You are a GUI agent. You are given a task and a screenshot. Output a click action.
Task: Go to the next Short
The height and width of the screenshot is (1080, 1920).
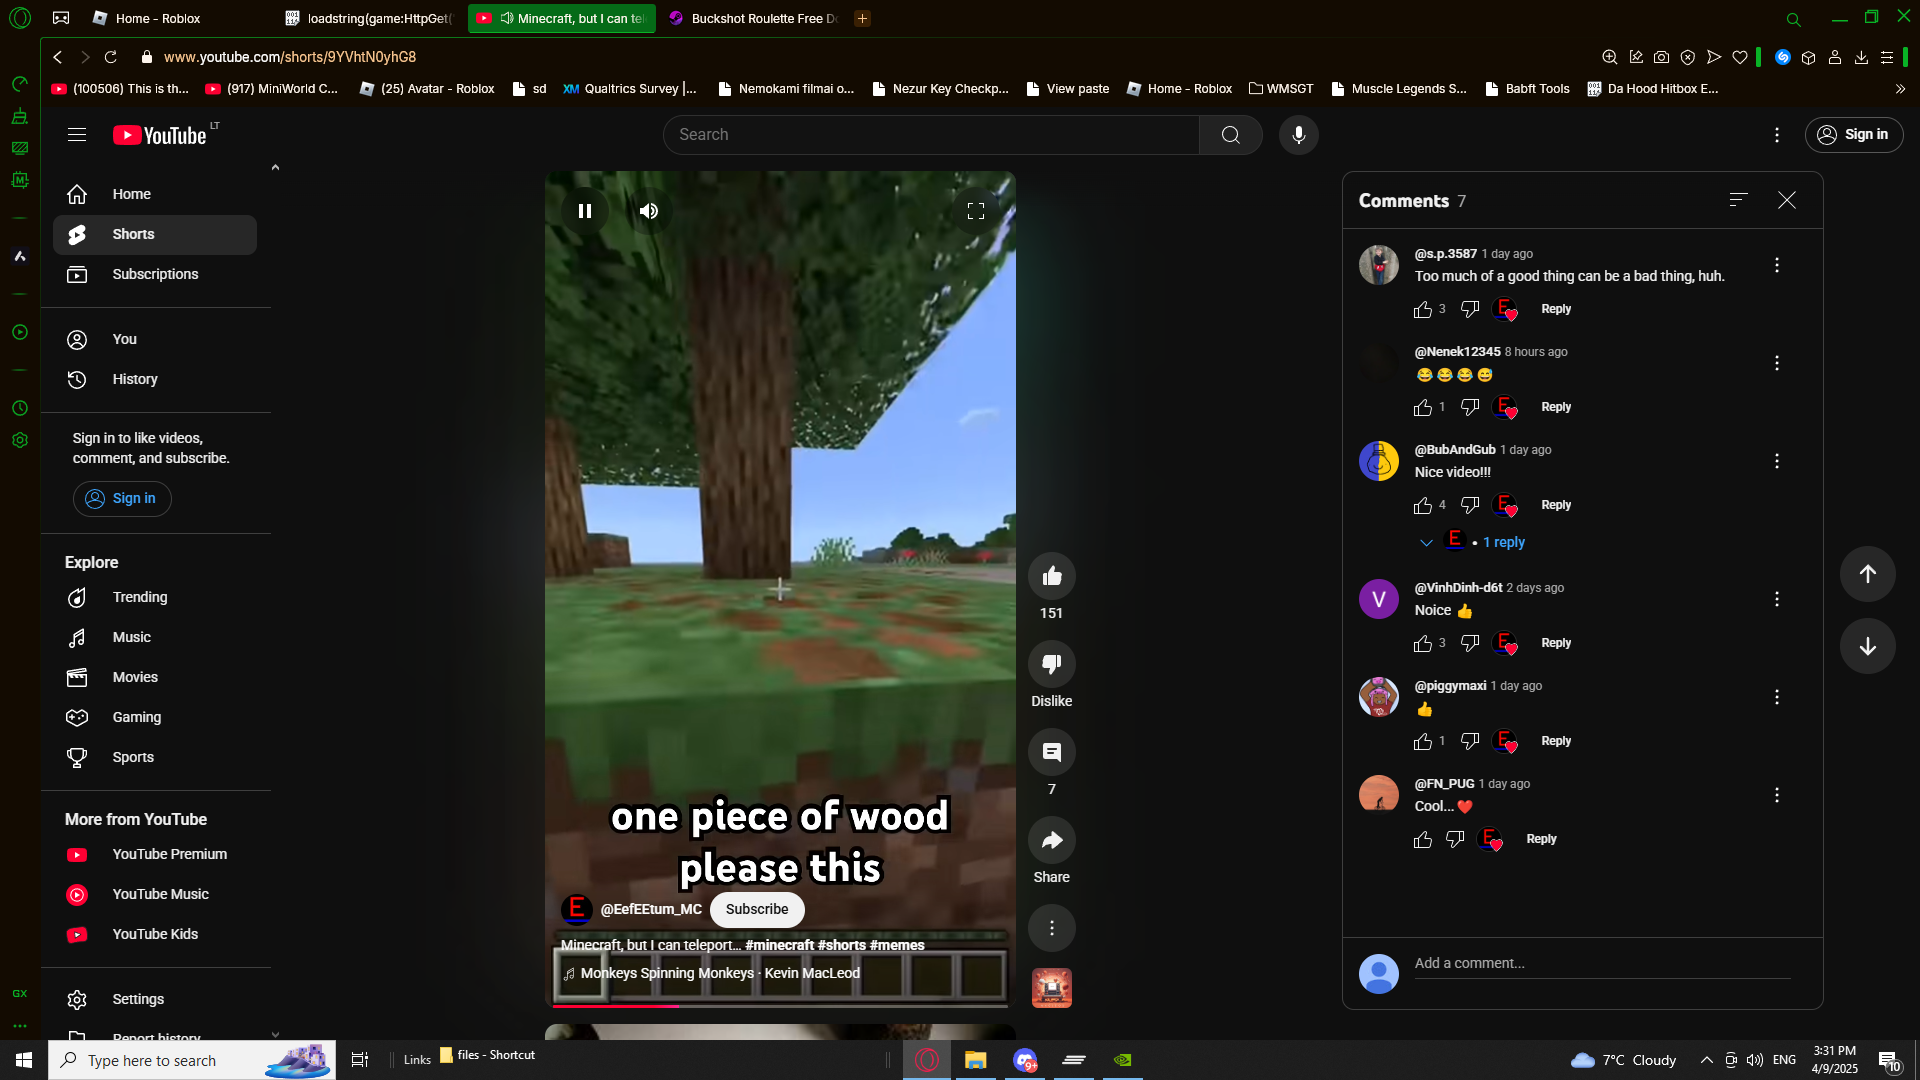tap(1868, 646)
